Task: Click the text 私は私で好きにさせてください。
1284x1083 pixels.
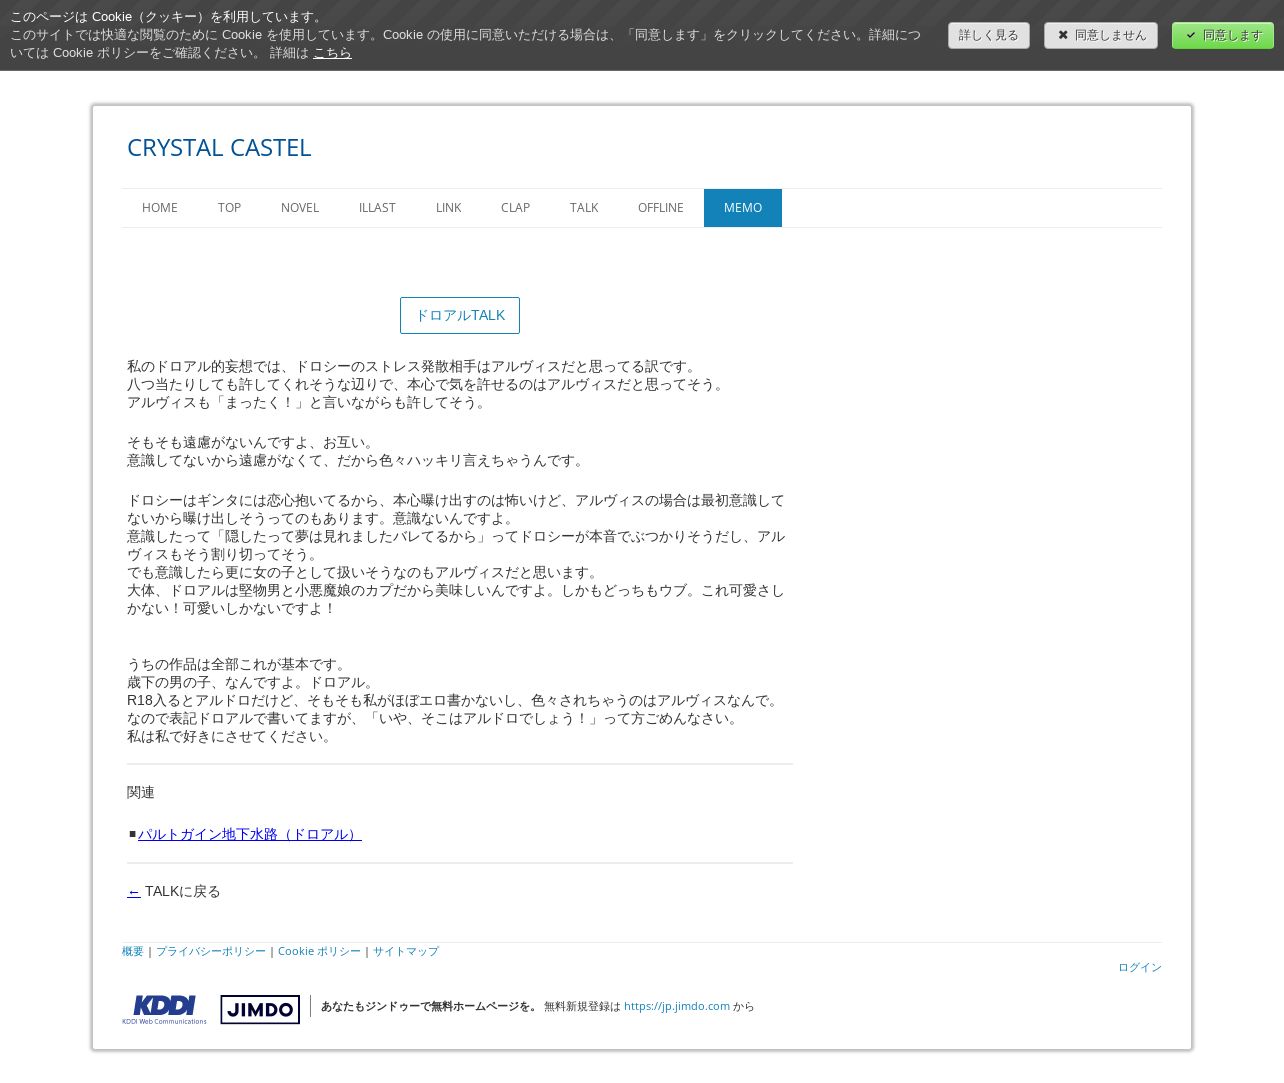Action: [x=230, y=736]
